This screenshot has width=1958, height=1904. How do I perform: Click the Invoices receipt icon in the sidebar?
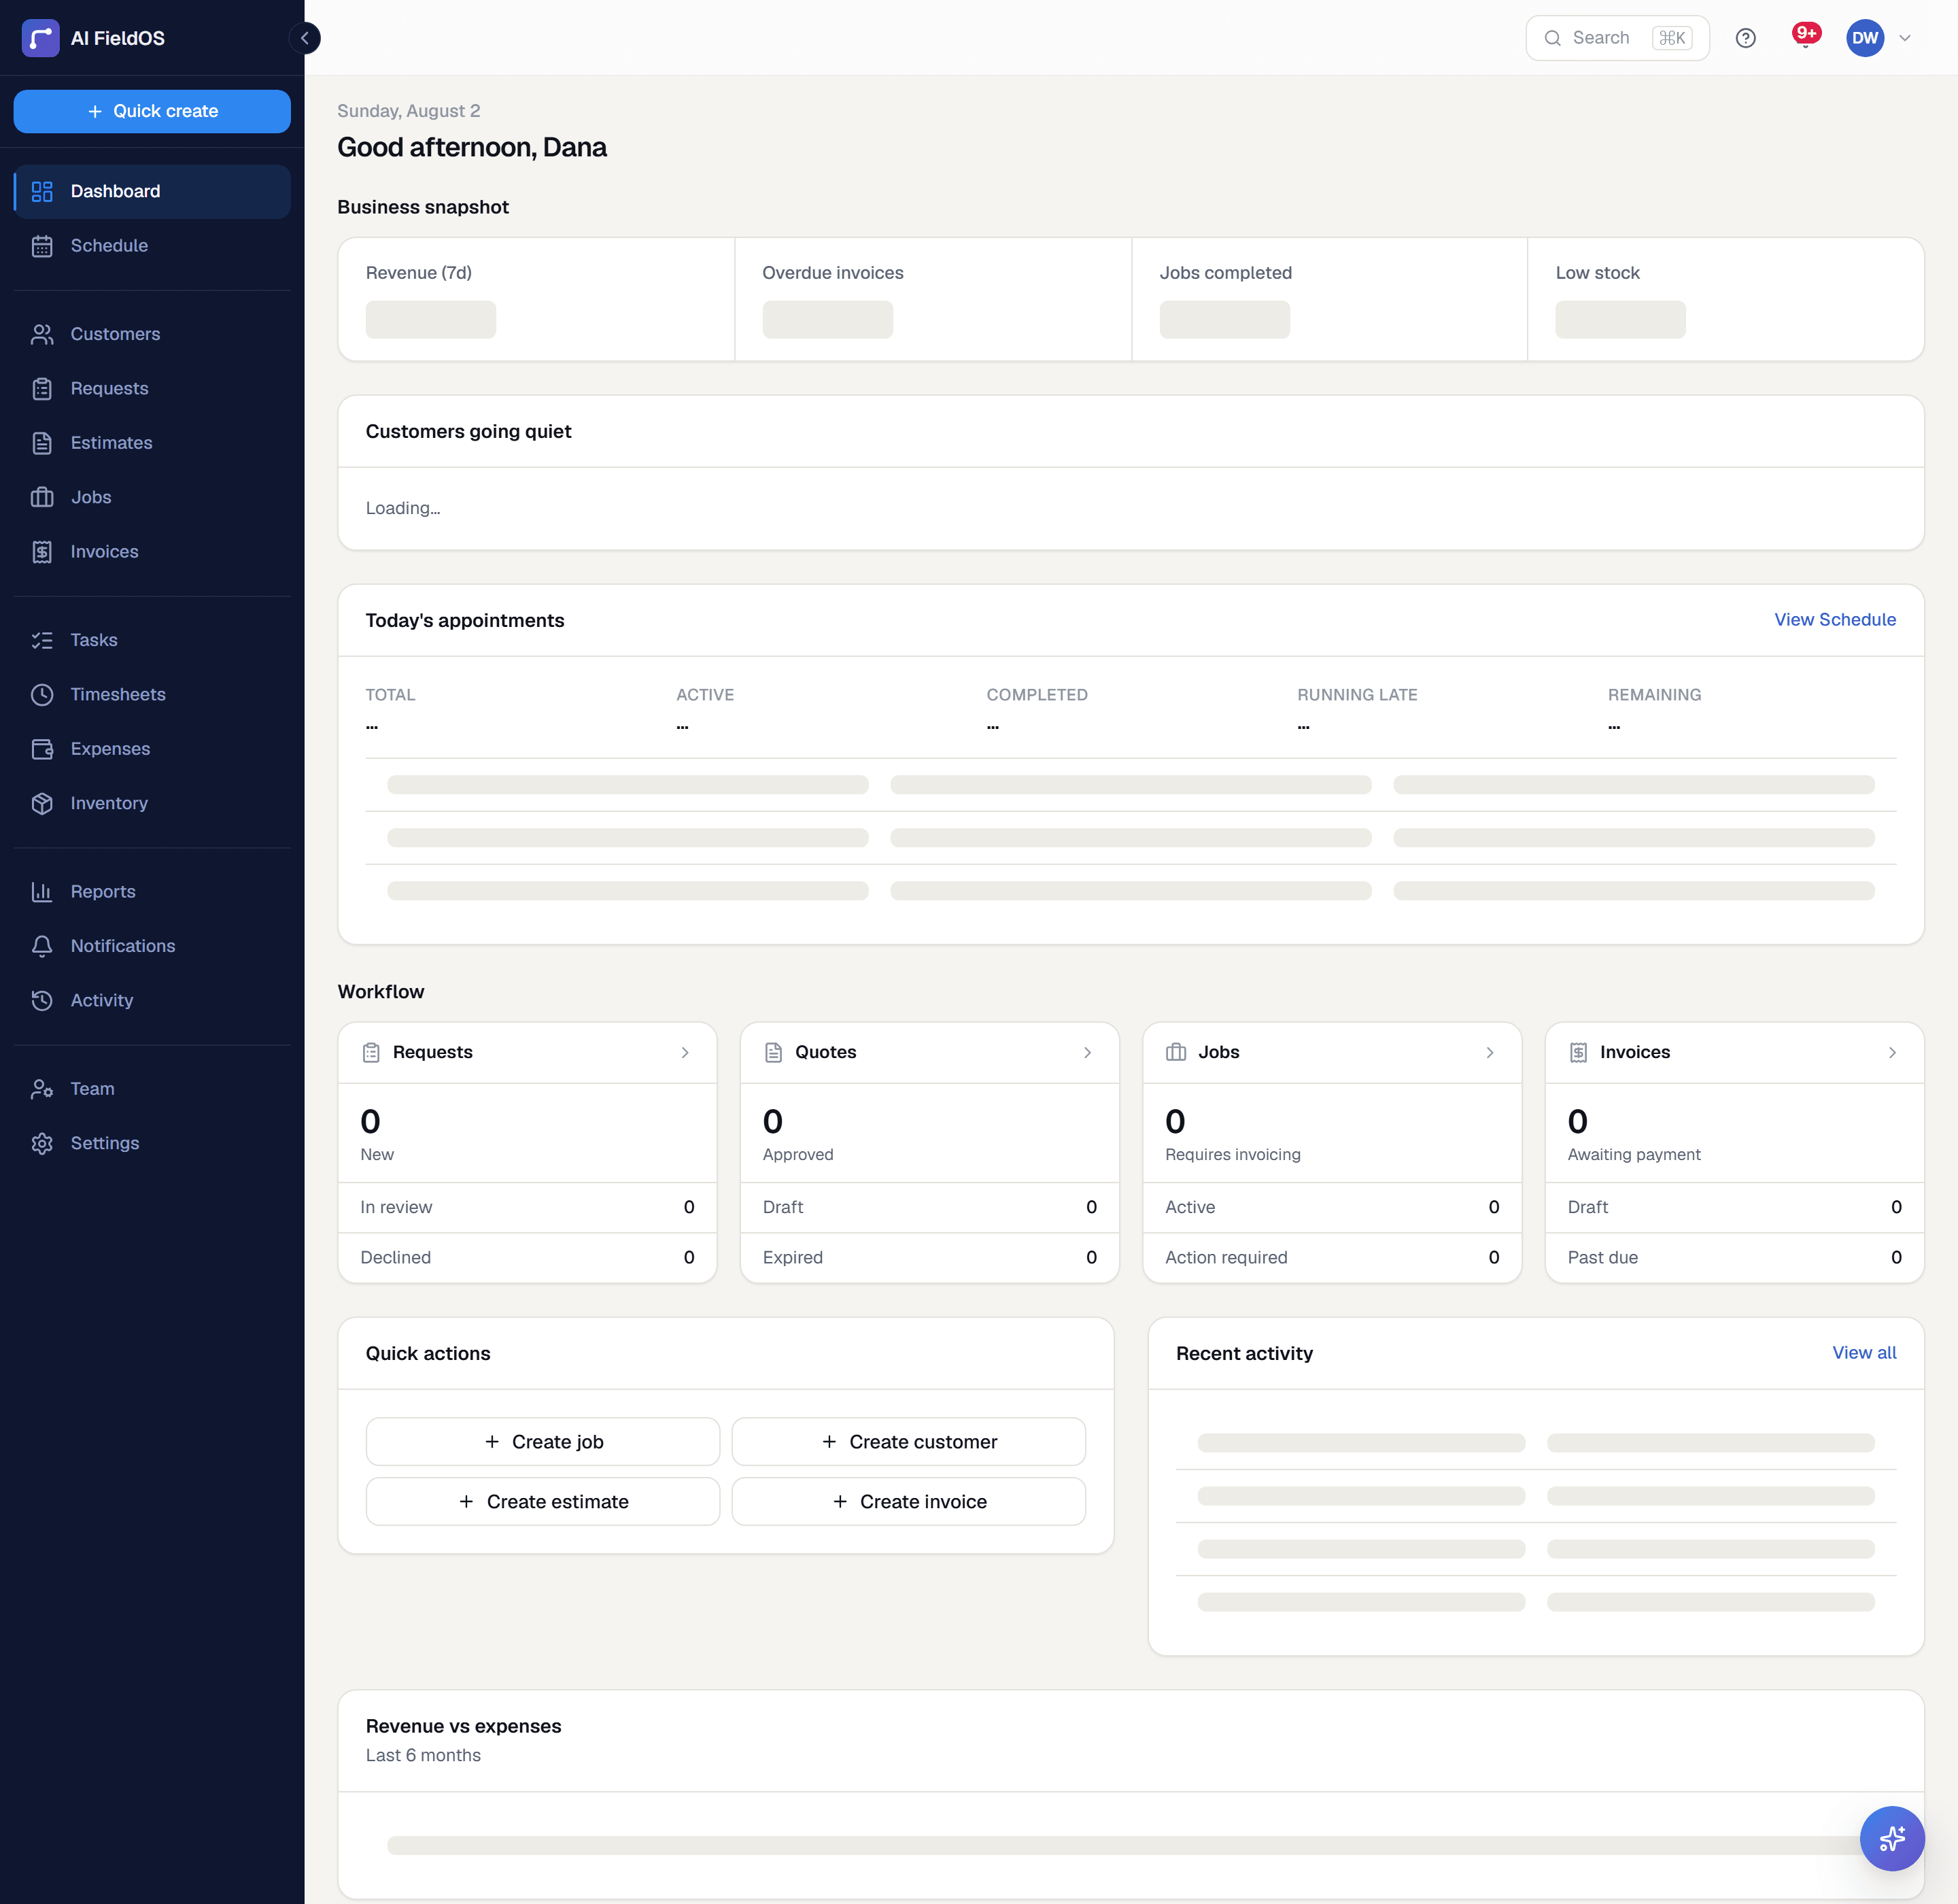pos(42,552)
